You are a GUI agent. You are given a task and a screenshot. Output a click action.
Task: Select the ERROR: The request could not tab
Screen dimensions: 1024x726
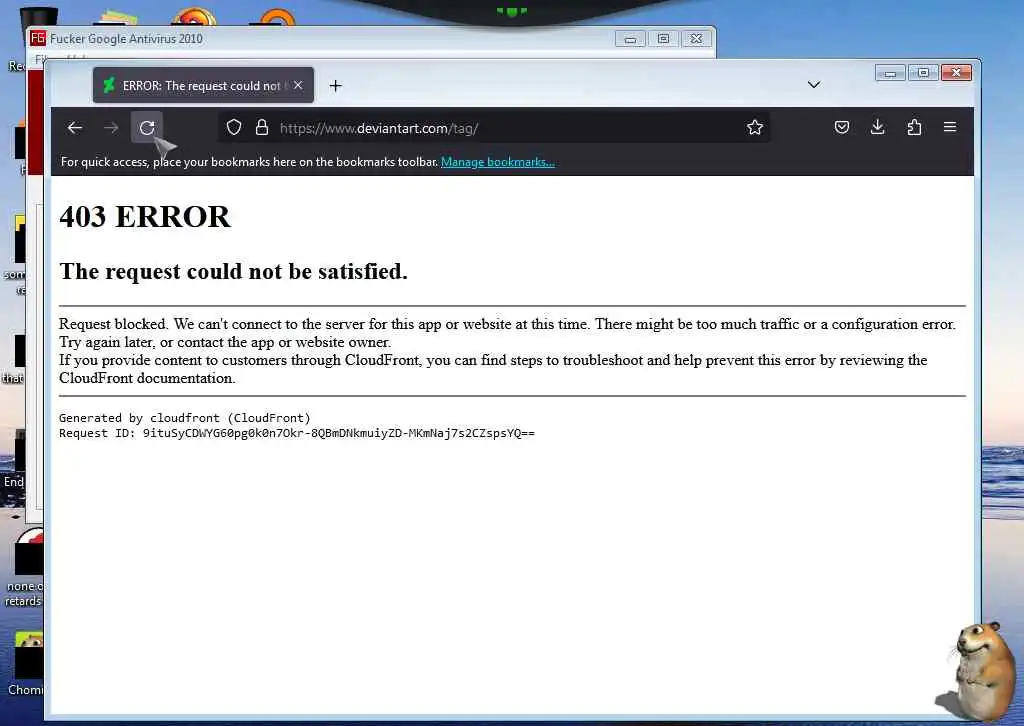(x=203, y=86)
